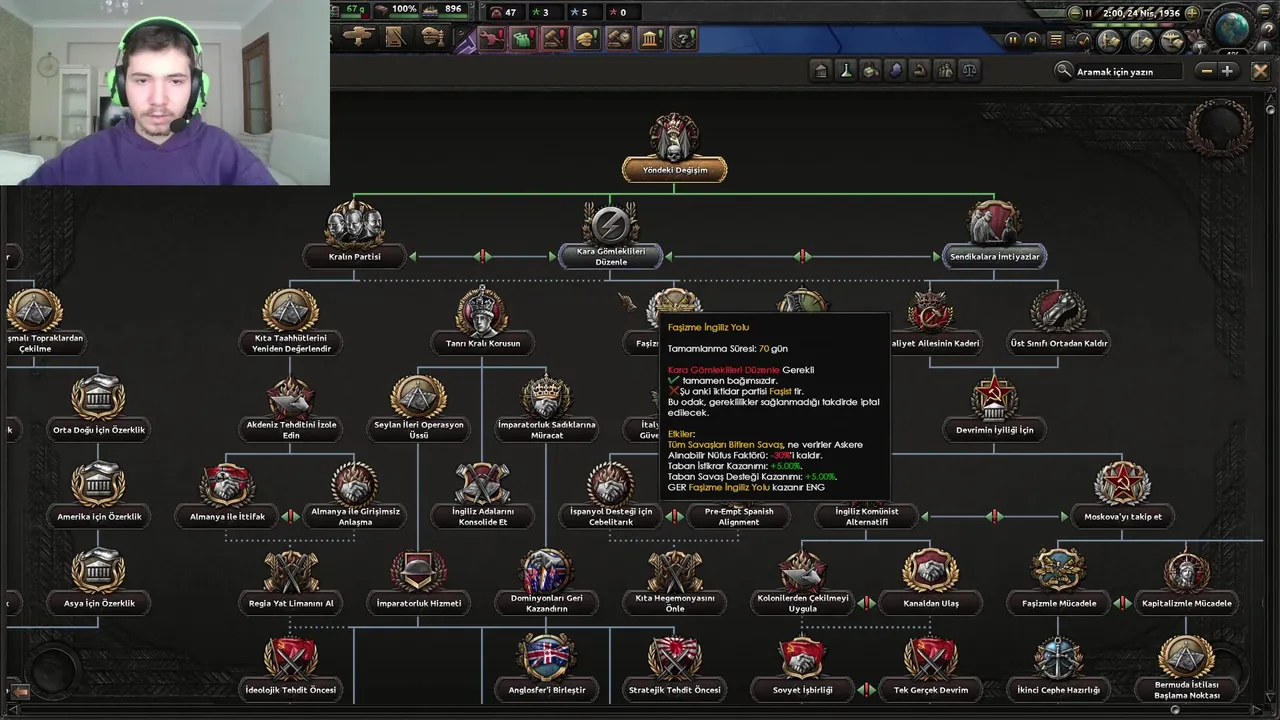1280x720 pixels.
Task: Close the focus tree window
Action: pos(1260,71)
